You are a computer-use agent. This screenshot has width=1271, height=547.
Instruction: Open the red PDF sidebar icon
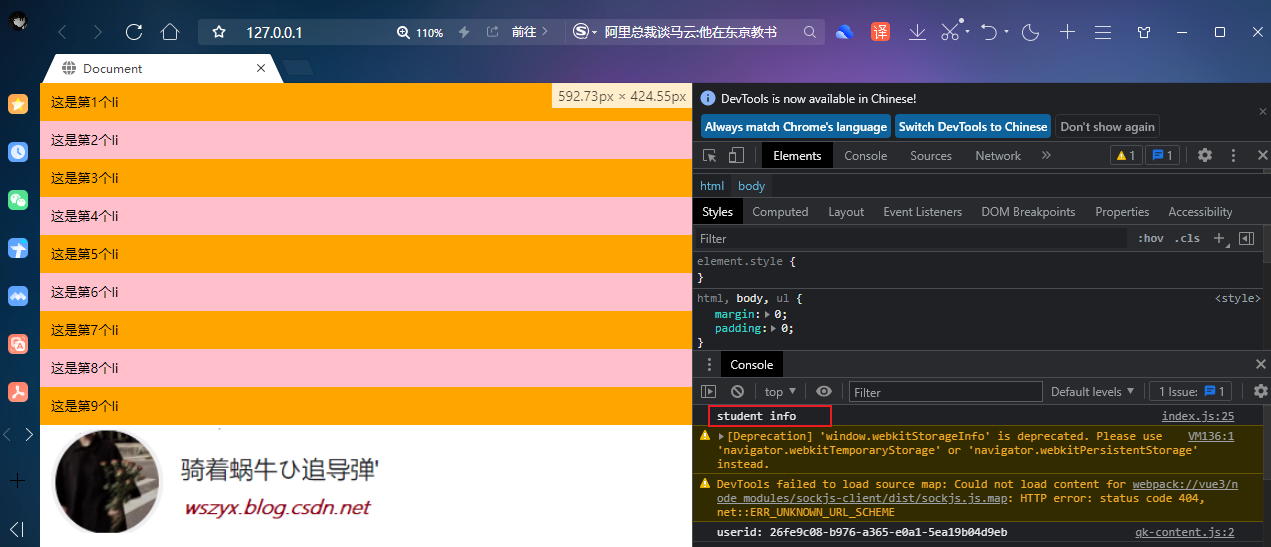(x=18, y=391)
